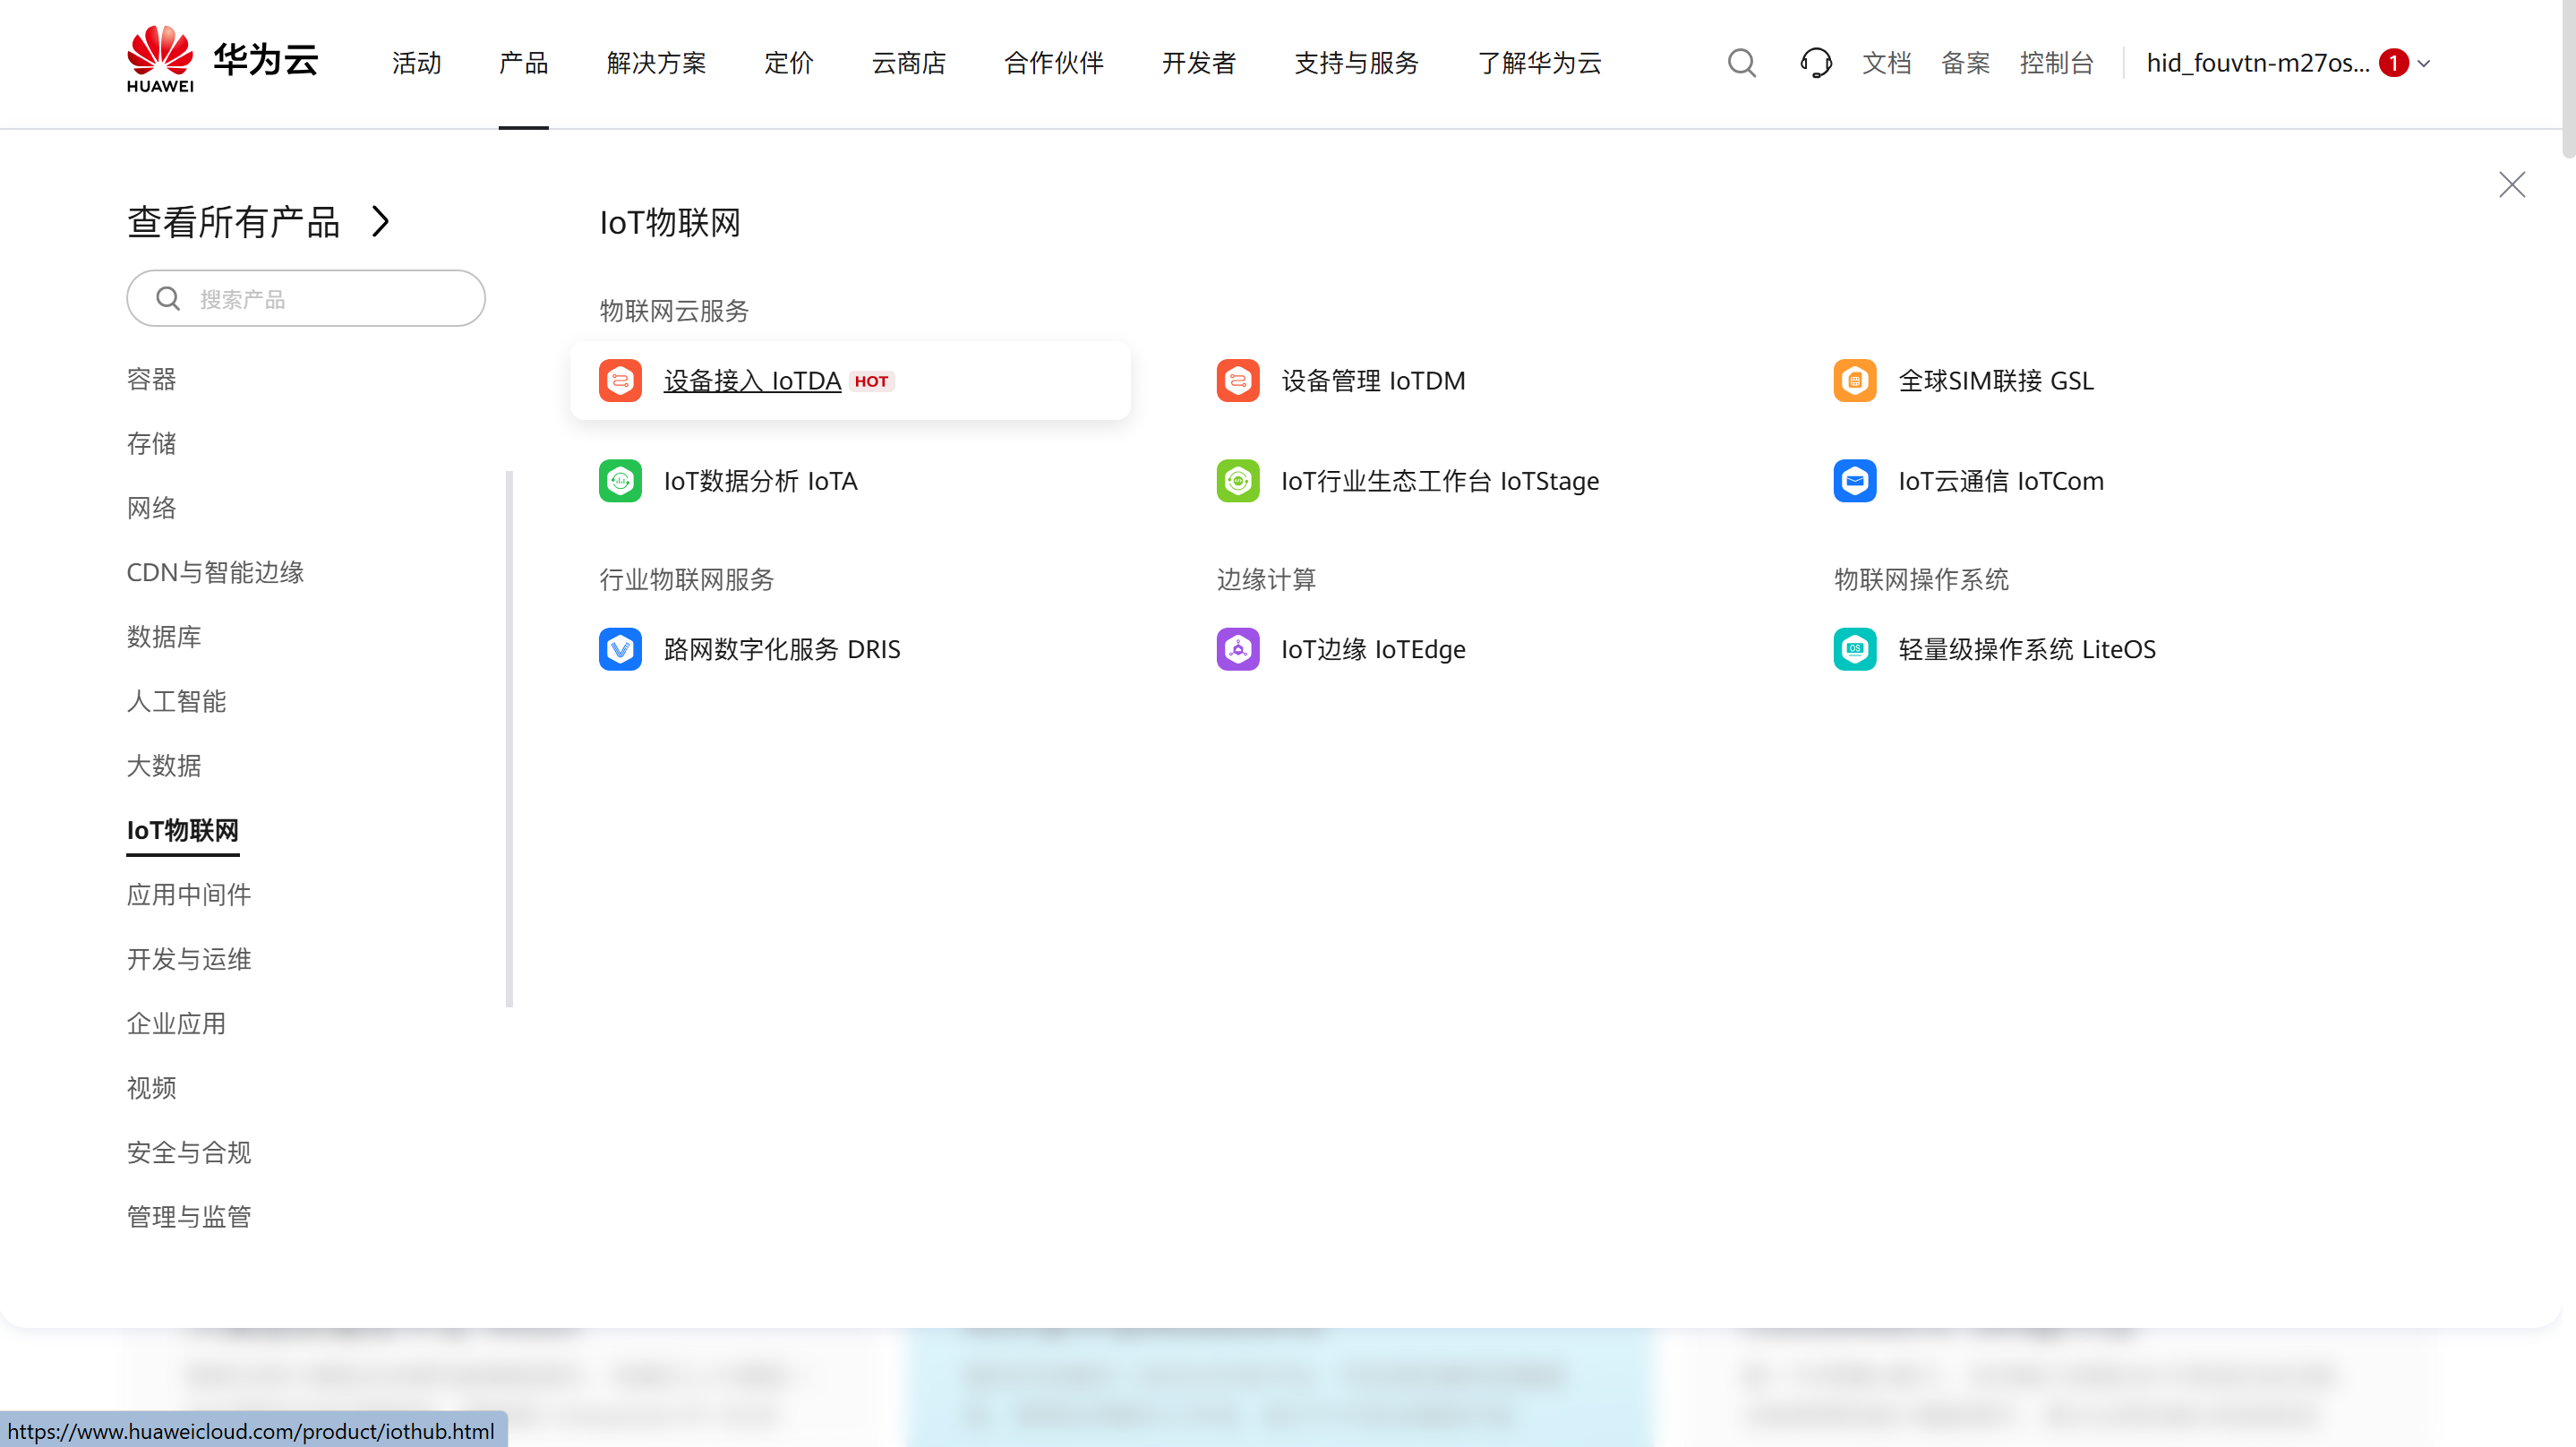Screen dimensions: 2576x1447
Task: Click the Huawei Cloud logo
Action: (222, 59)
